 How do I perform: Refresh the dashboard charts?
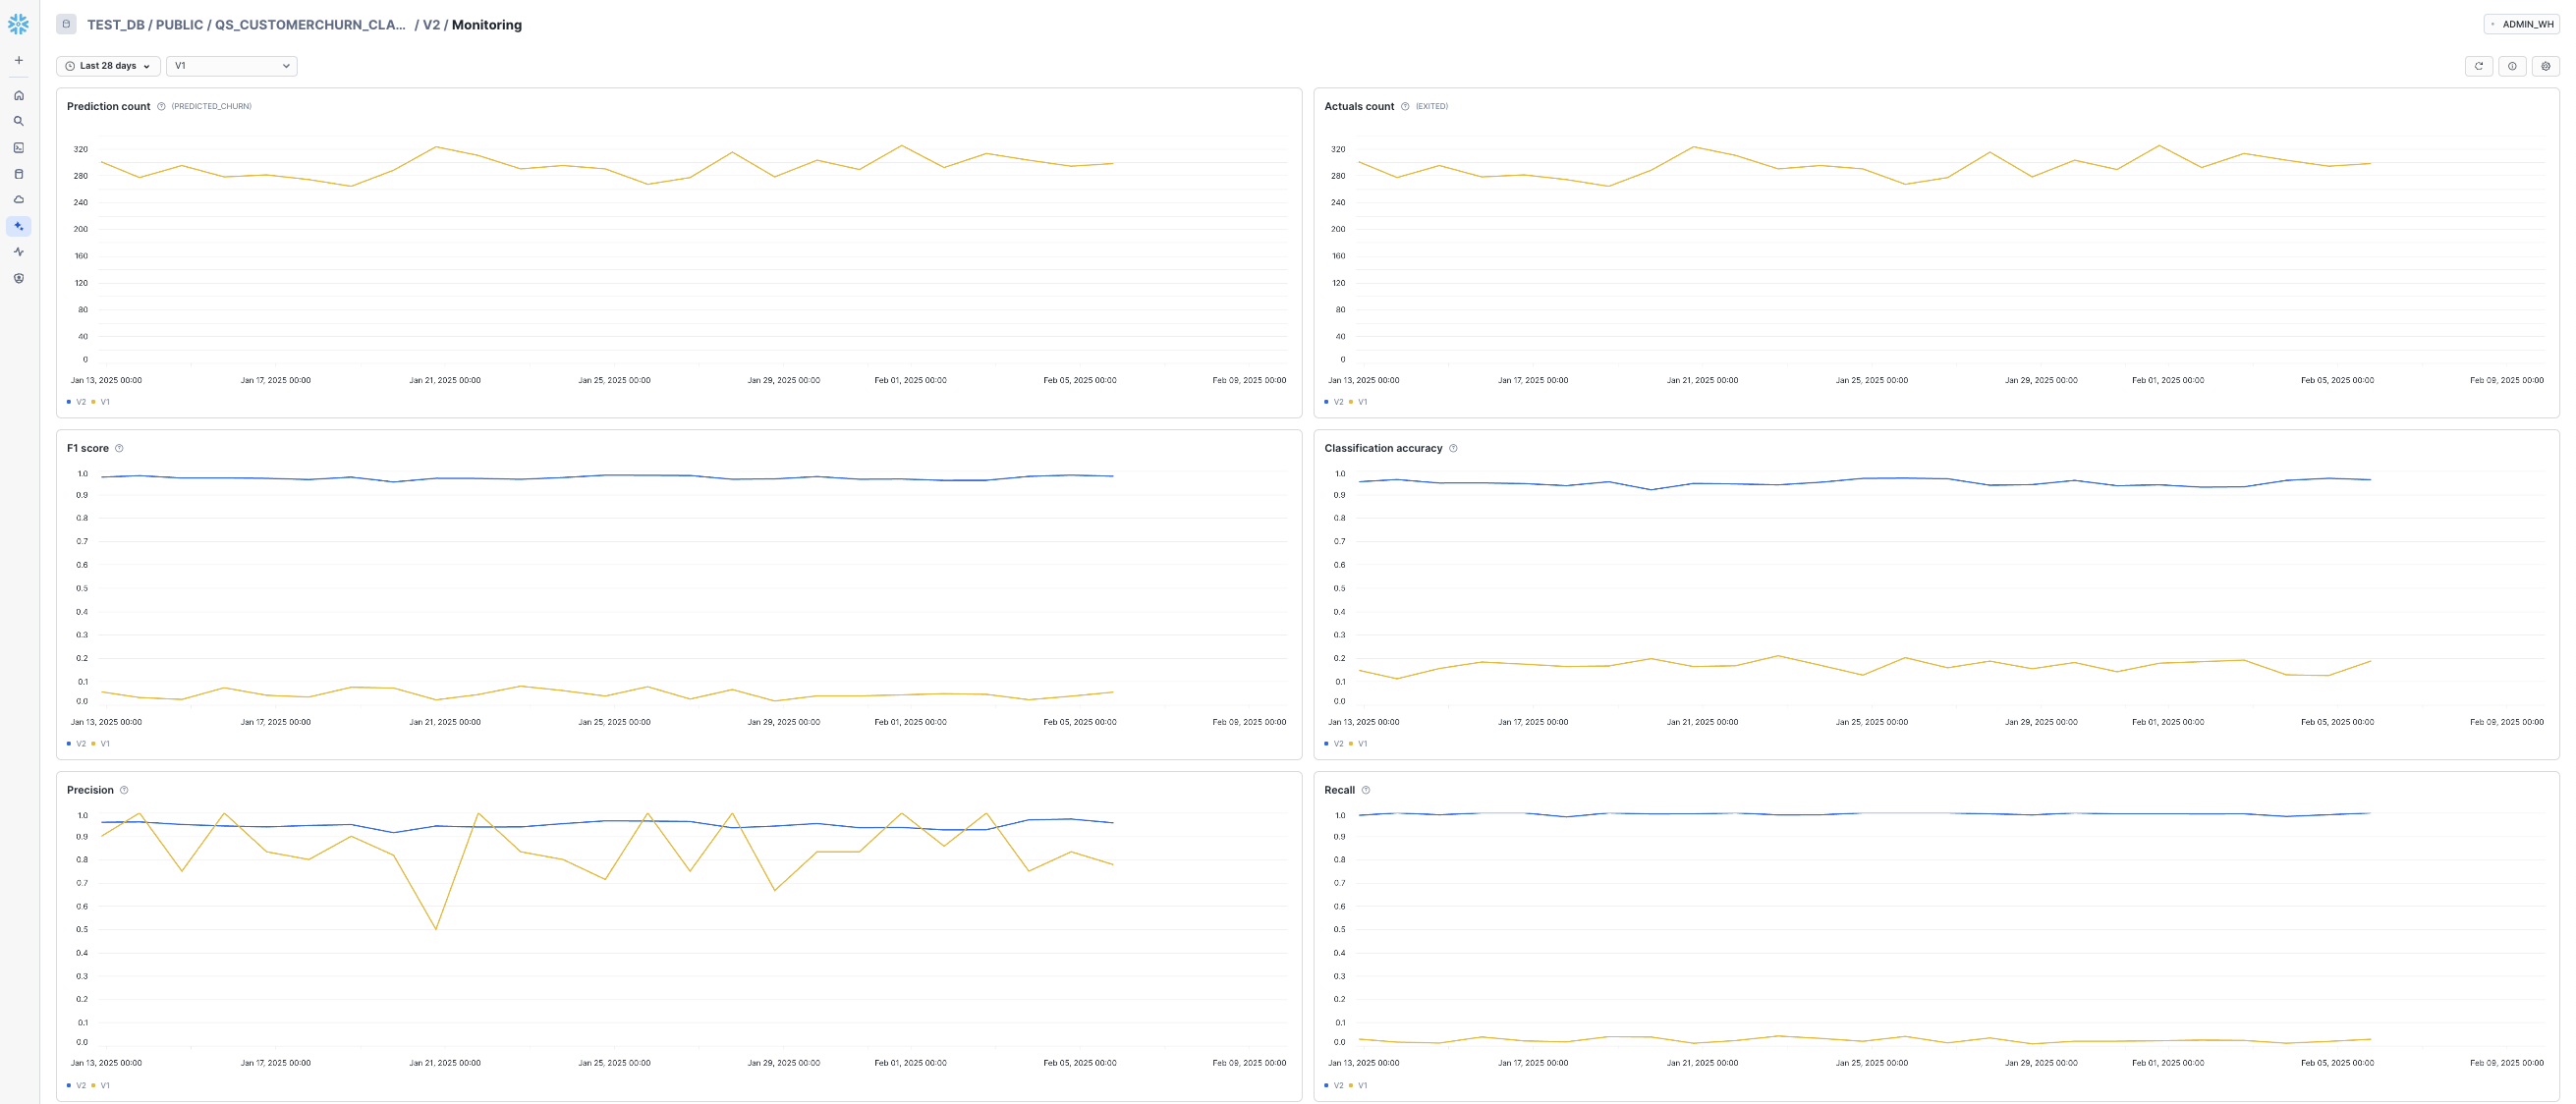2479,66
